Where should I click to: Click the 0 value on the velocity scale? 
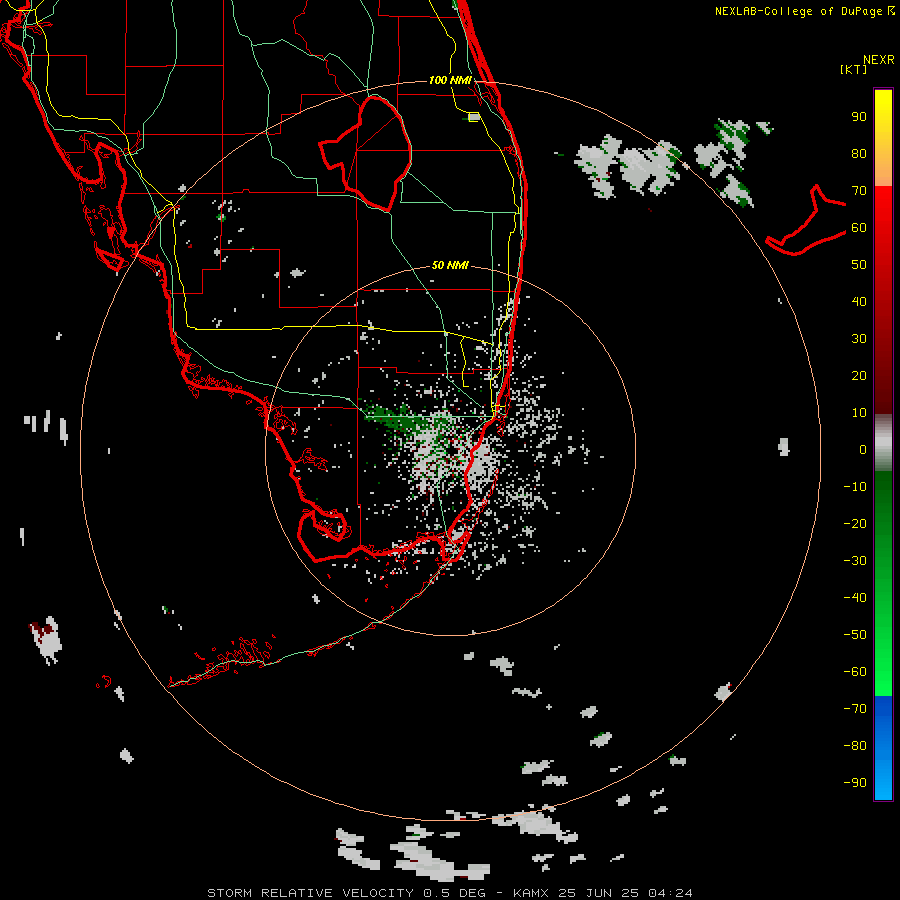863,449
